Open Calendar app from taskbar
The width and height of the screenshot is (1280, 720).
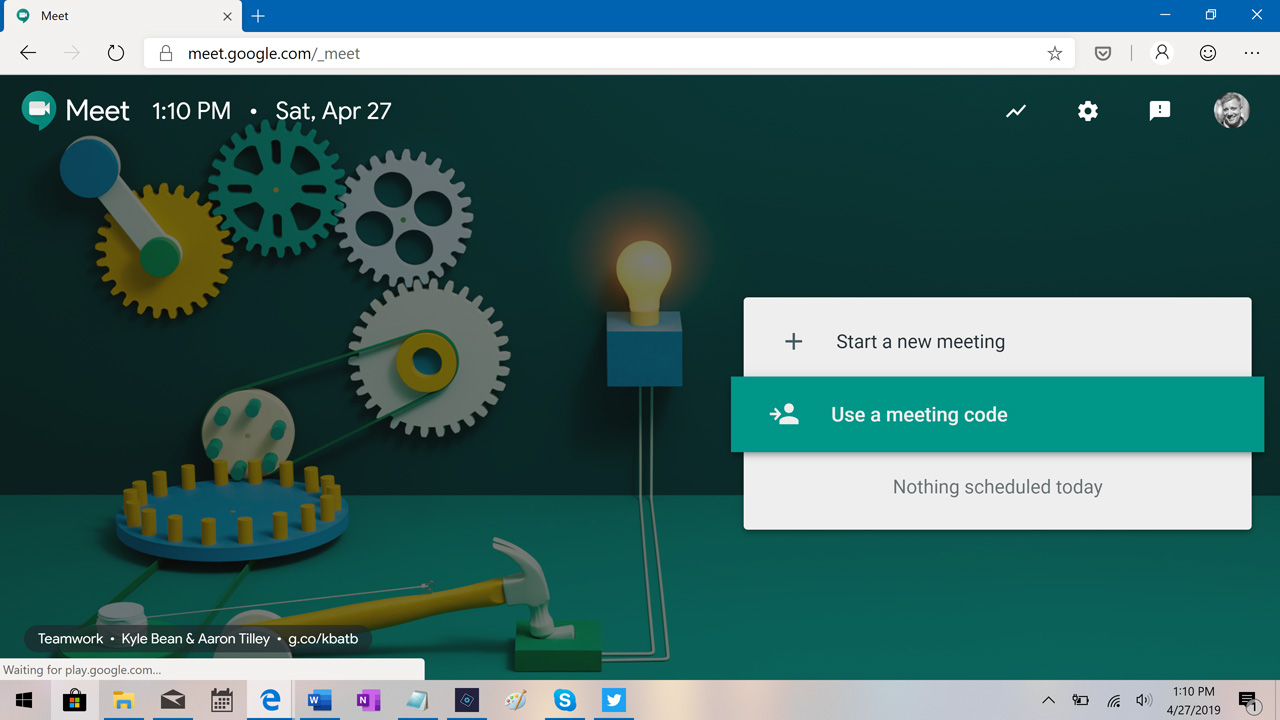(222, 701)
